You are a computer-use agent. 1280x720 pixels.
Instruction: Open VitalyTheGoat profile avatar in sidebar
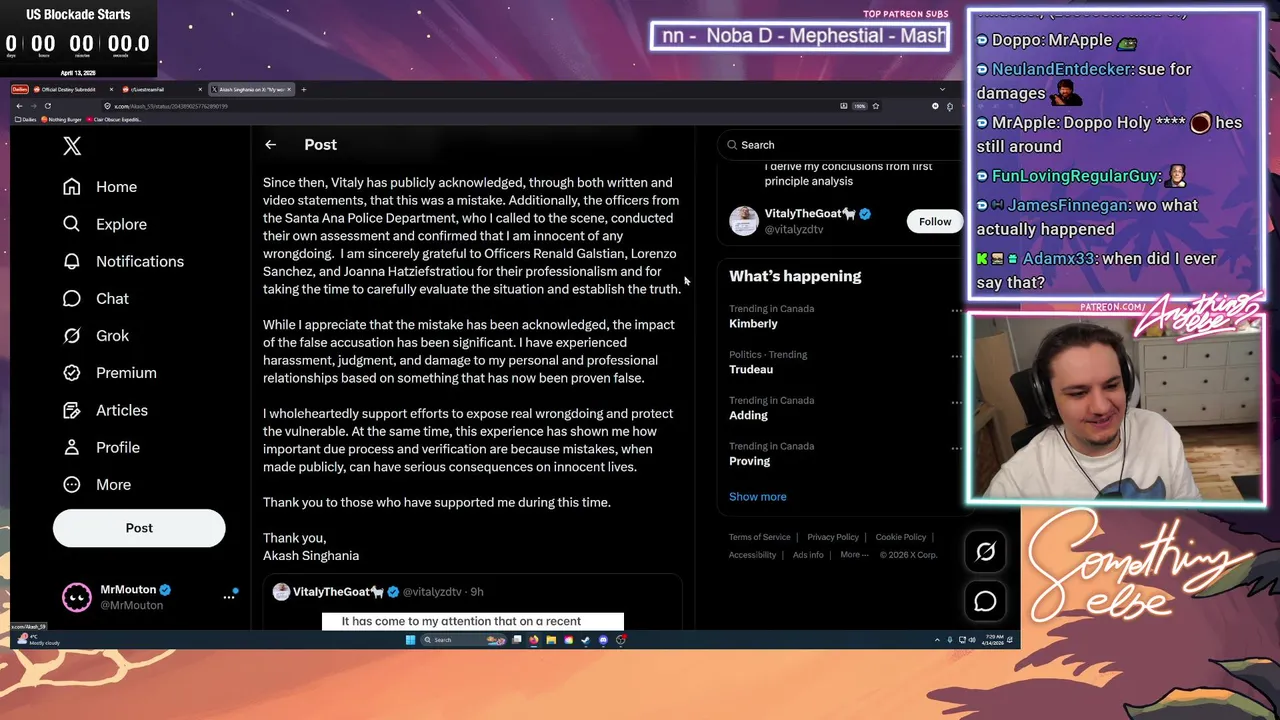pyautogui.click(x=744, y=221)
